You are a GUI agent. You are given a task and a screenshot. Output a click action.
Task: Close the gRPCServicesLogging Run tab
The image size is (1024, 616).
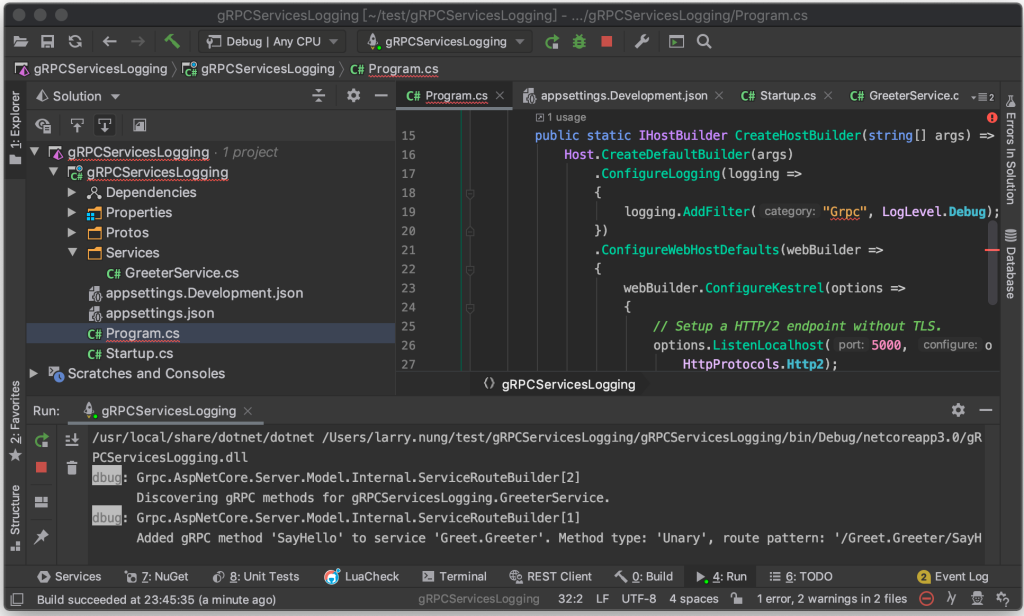point(248,411)
